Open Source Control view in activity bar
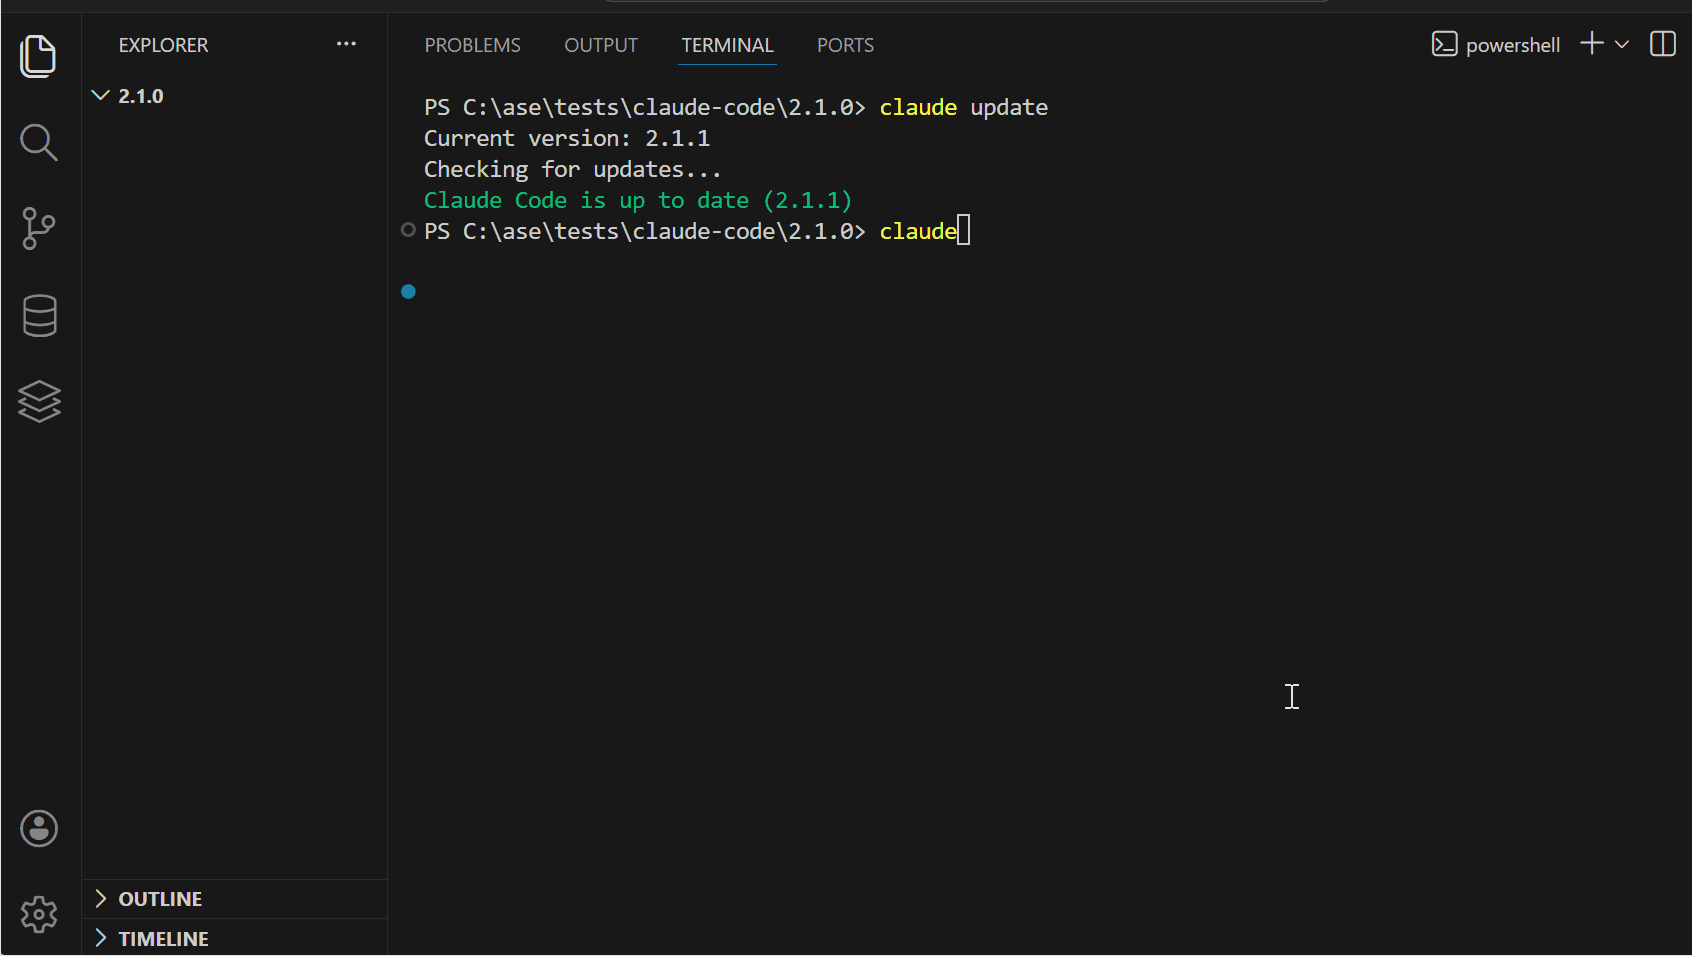Image resolution: width=1692 pixels, height=956 pixels. 39,229
